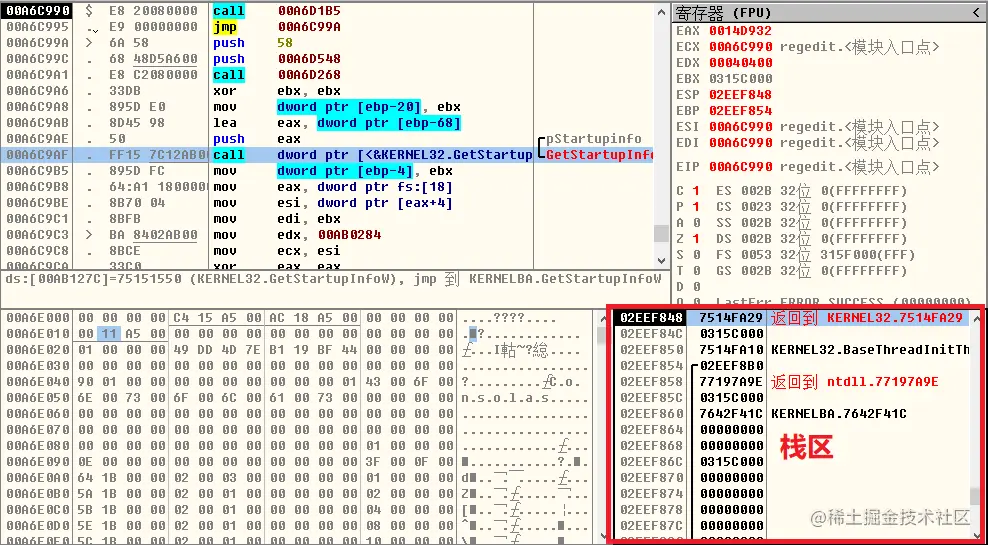Toggle the P parity flag value

point(696,207)
